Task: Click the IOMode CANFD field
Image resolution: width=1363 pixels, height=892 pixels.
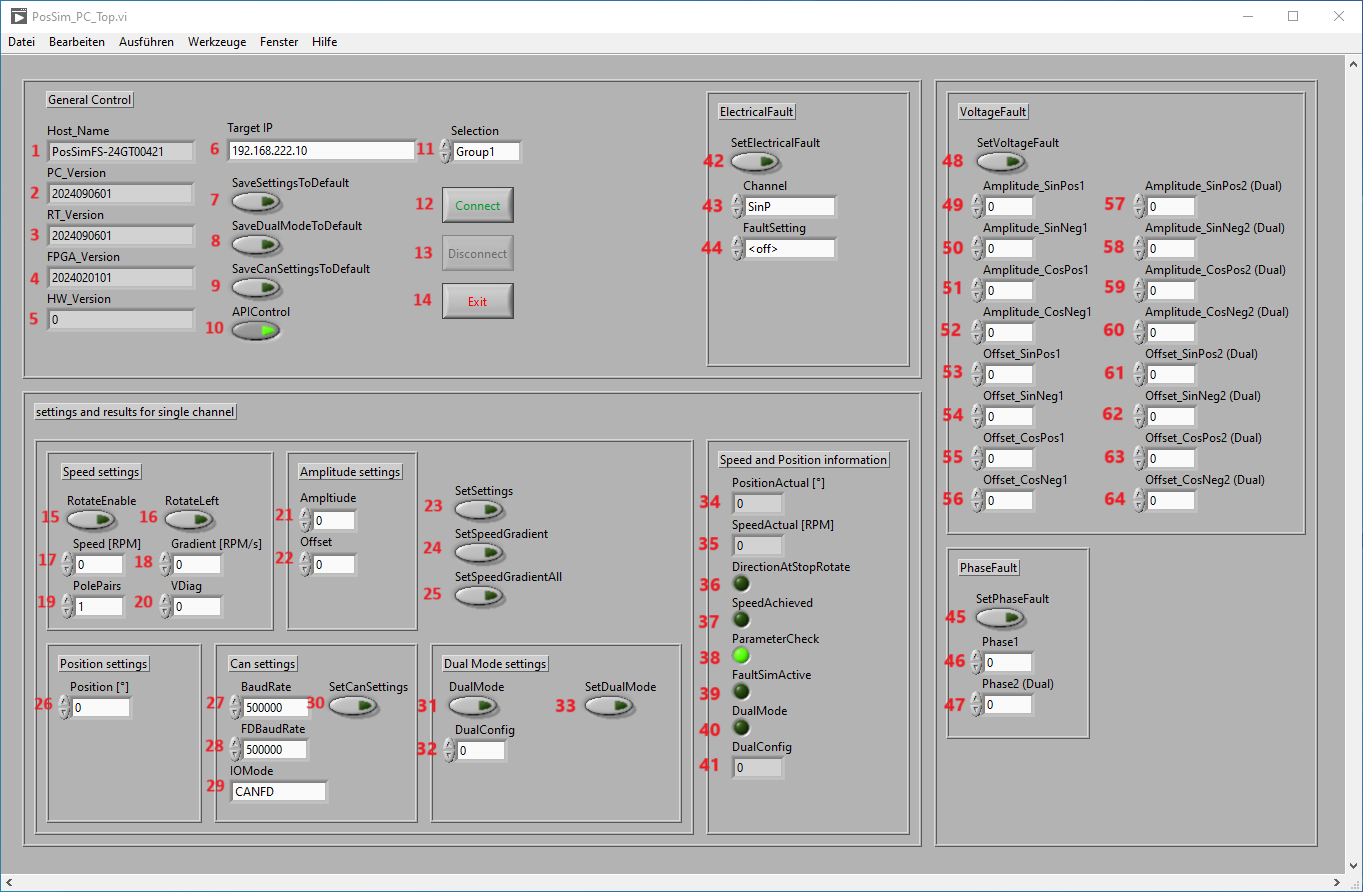Action: click(279, 791)
